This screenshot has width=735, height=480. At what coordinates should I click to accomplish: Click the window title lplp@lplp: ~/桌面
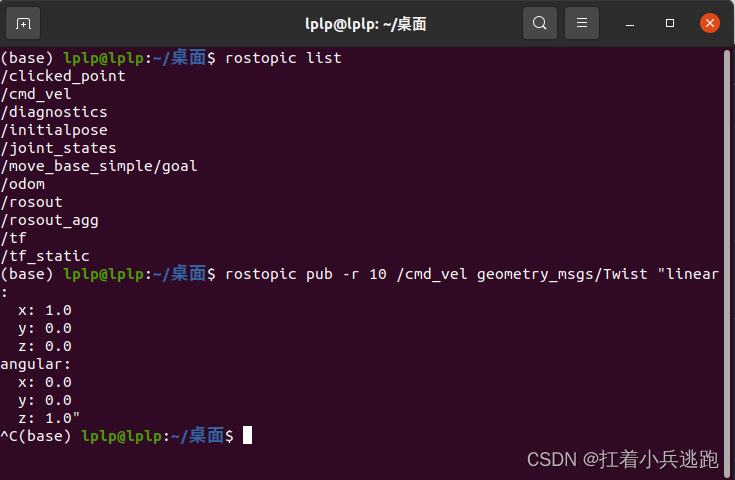click(x=366, y=24)
